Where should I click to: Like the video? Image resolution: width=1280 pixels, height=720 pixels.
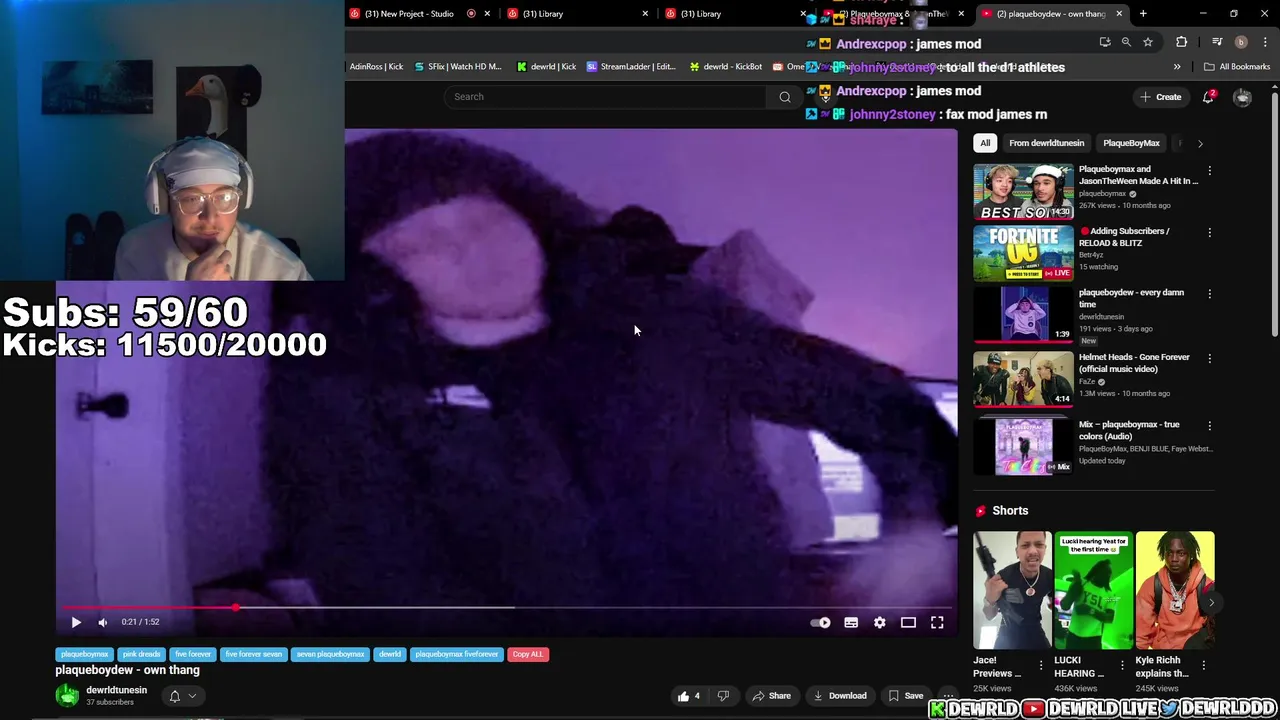pyautogui.click(x=689, y=696)
